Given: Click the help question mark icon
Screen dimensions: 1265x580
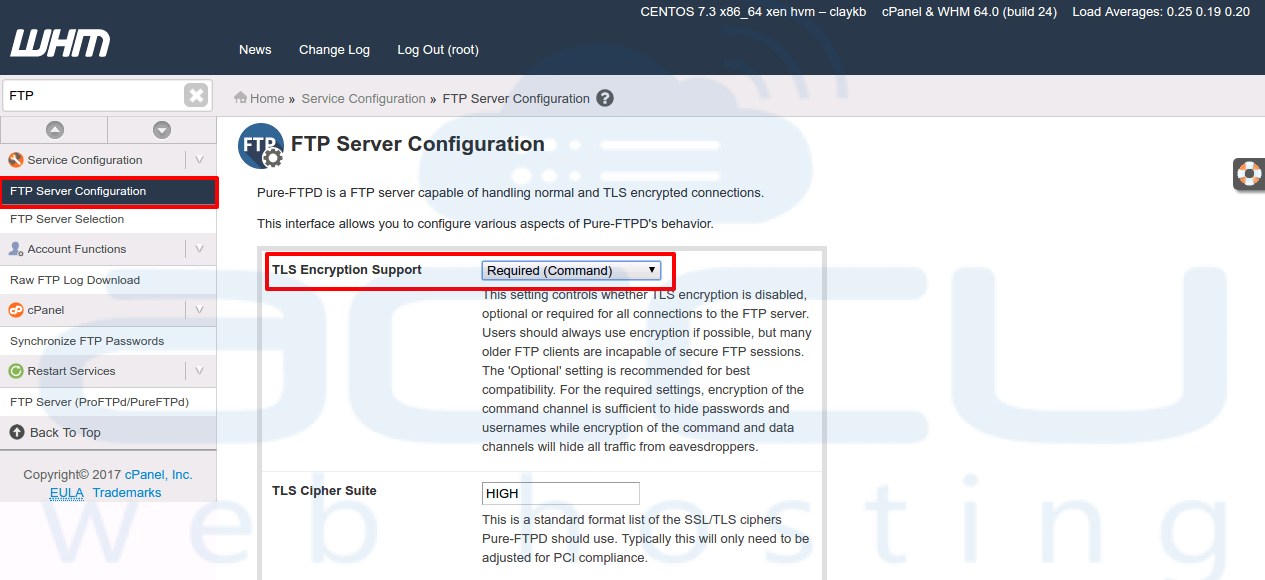Looking at the screenshot, I should [x=604, y=98].
